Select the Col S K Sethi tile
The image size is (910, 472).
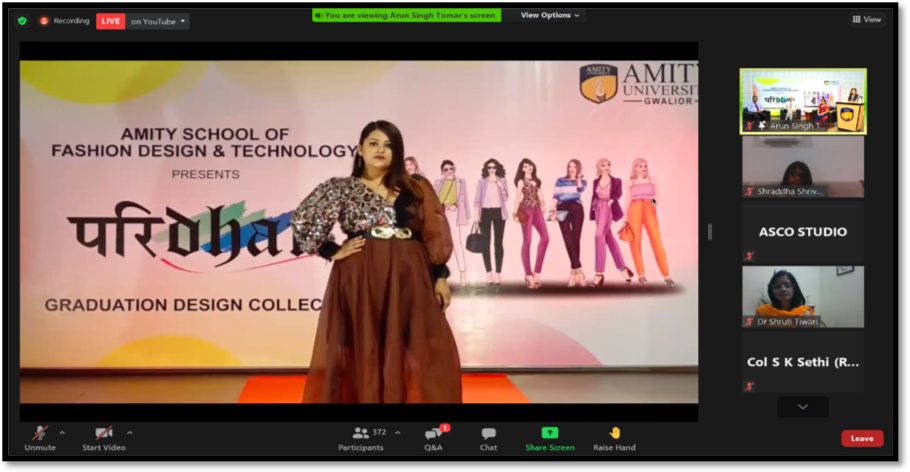point(803,362)
